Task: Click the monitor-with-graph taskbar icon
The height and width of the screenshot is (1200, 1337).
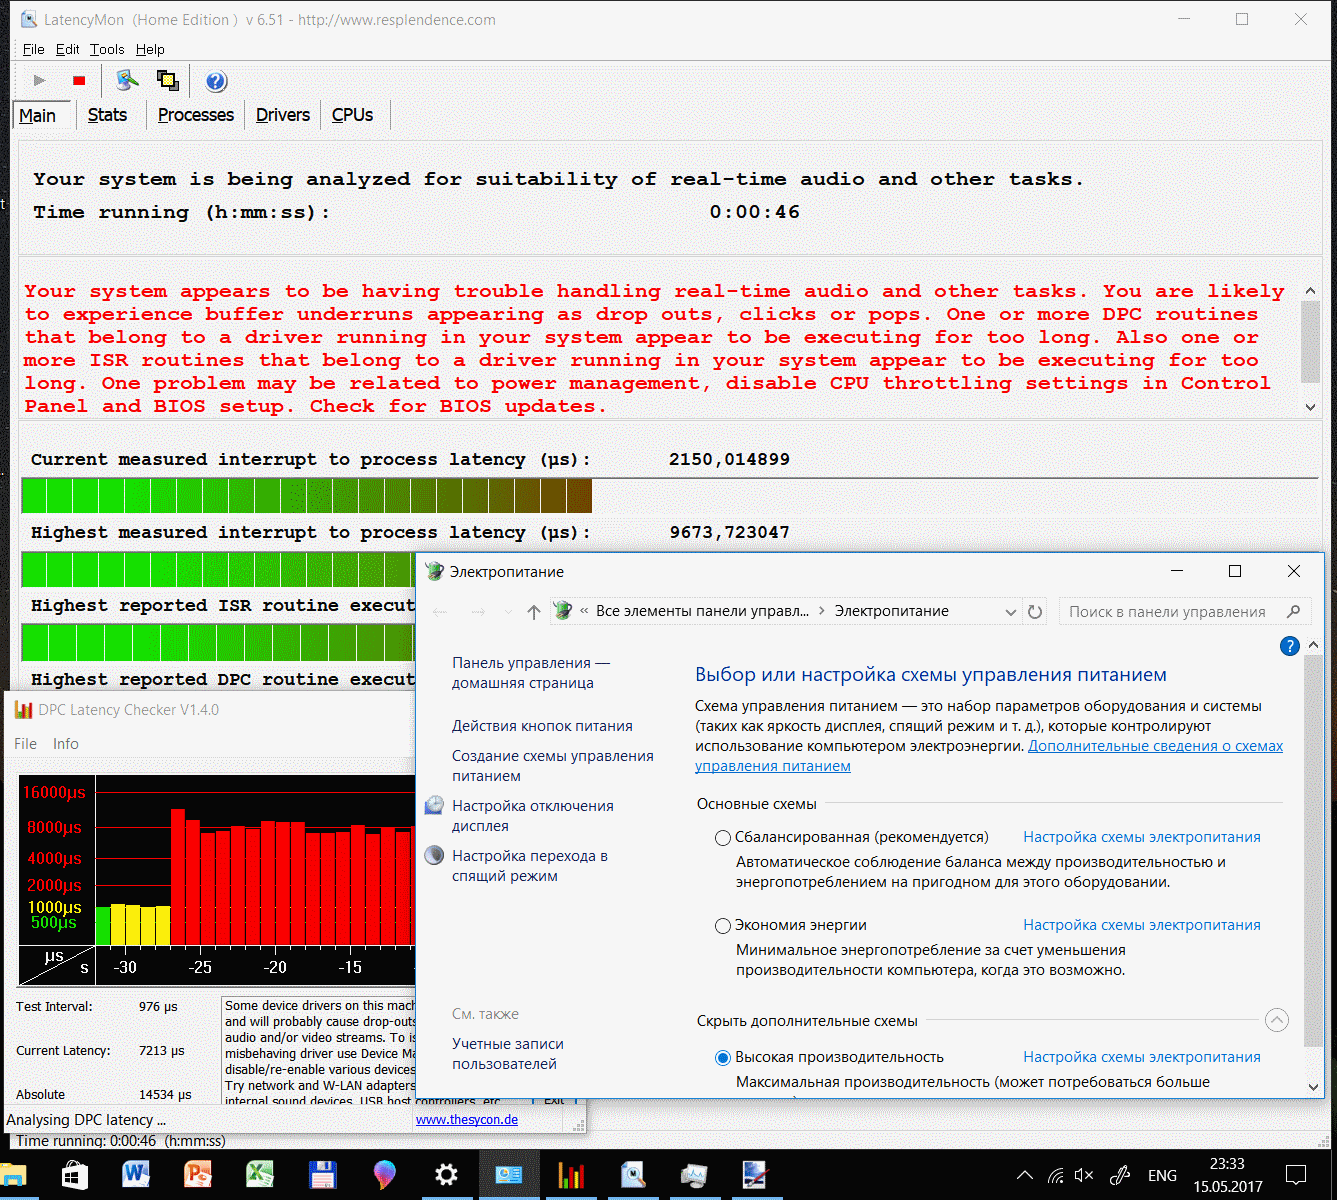Action: click(694, 1176)
